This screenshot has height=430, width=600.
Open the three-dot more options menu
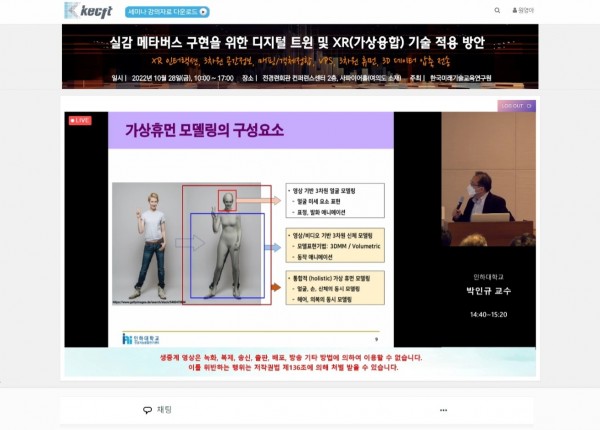(x=443, y=410)
